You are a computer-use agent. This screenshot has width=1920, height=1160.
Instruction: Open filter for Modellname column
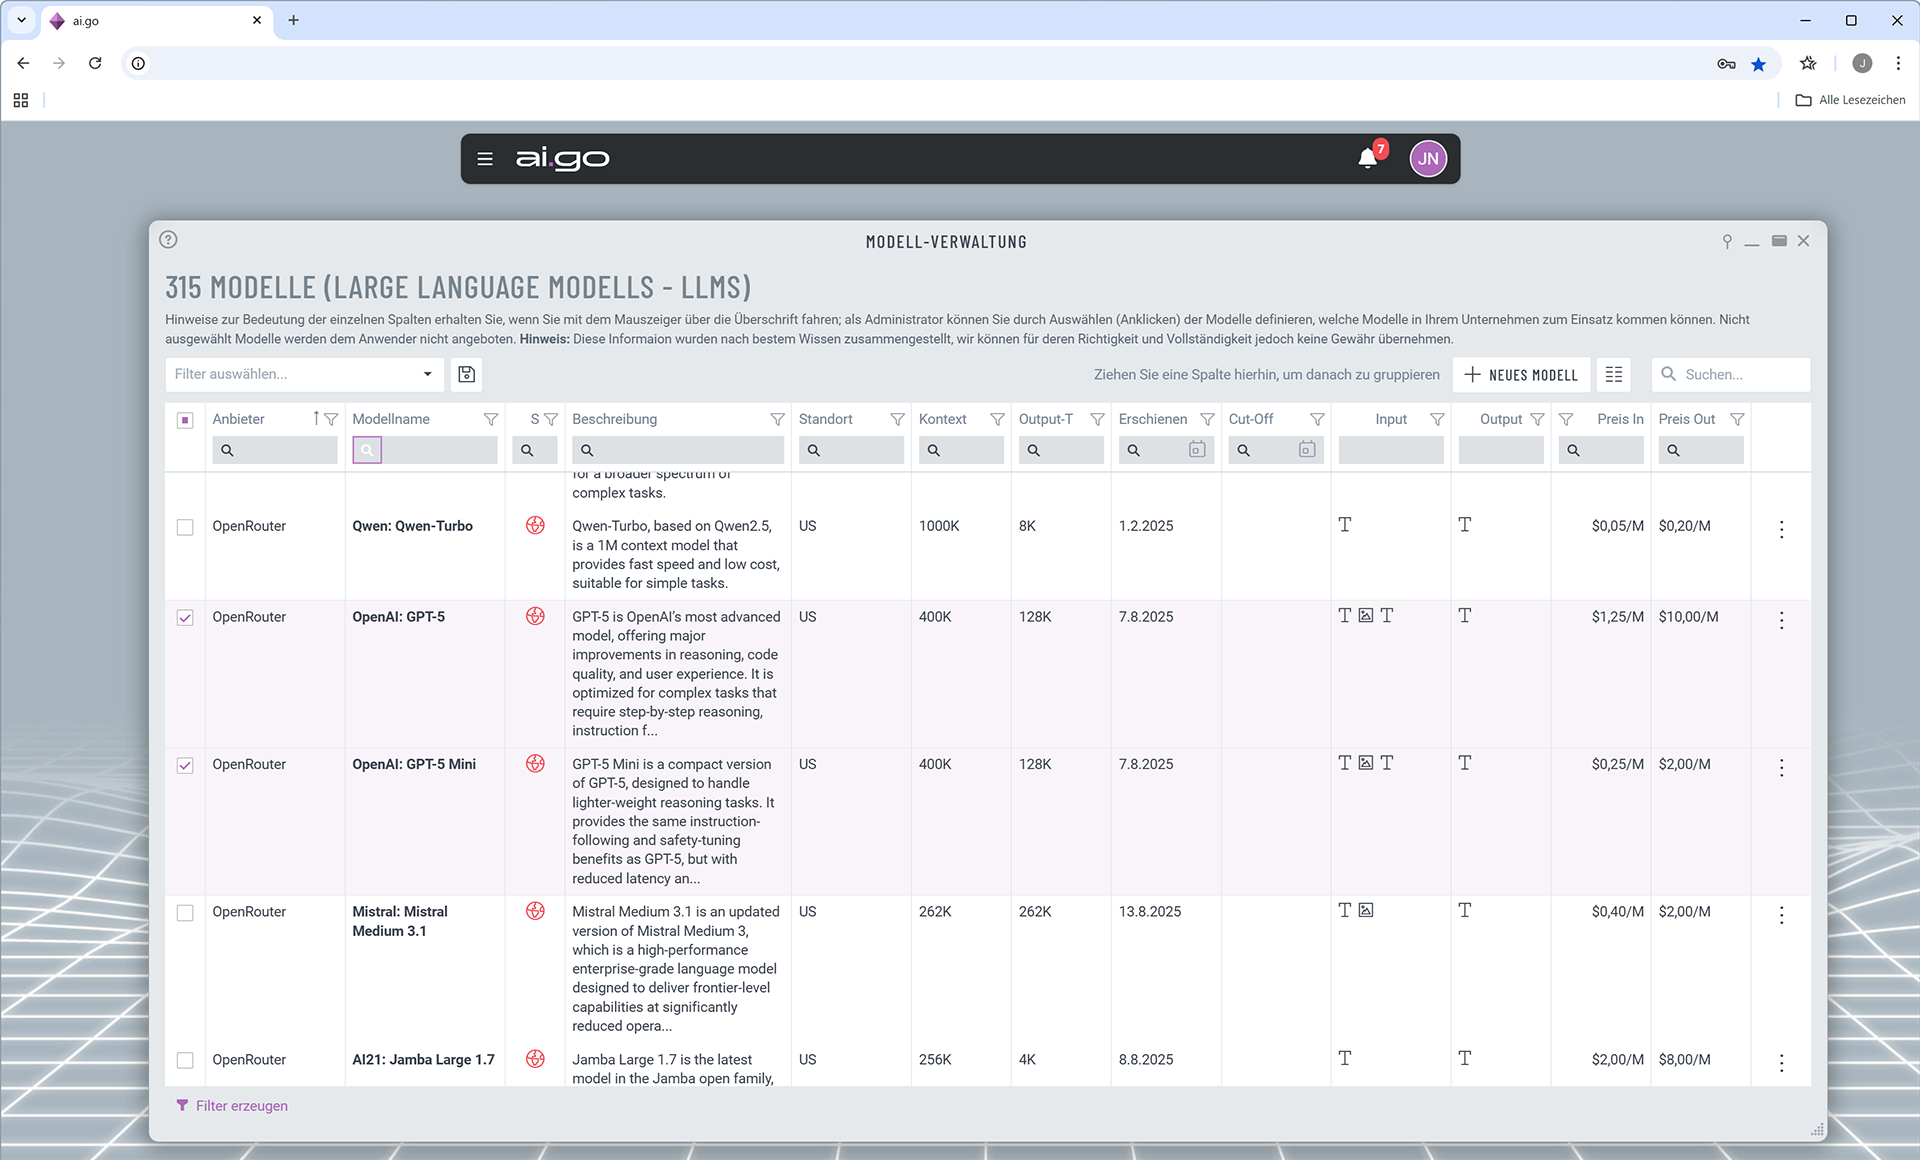point(491,419)
